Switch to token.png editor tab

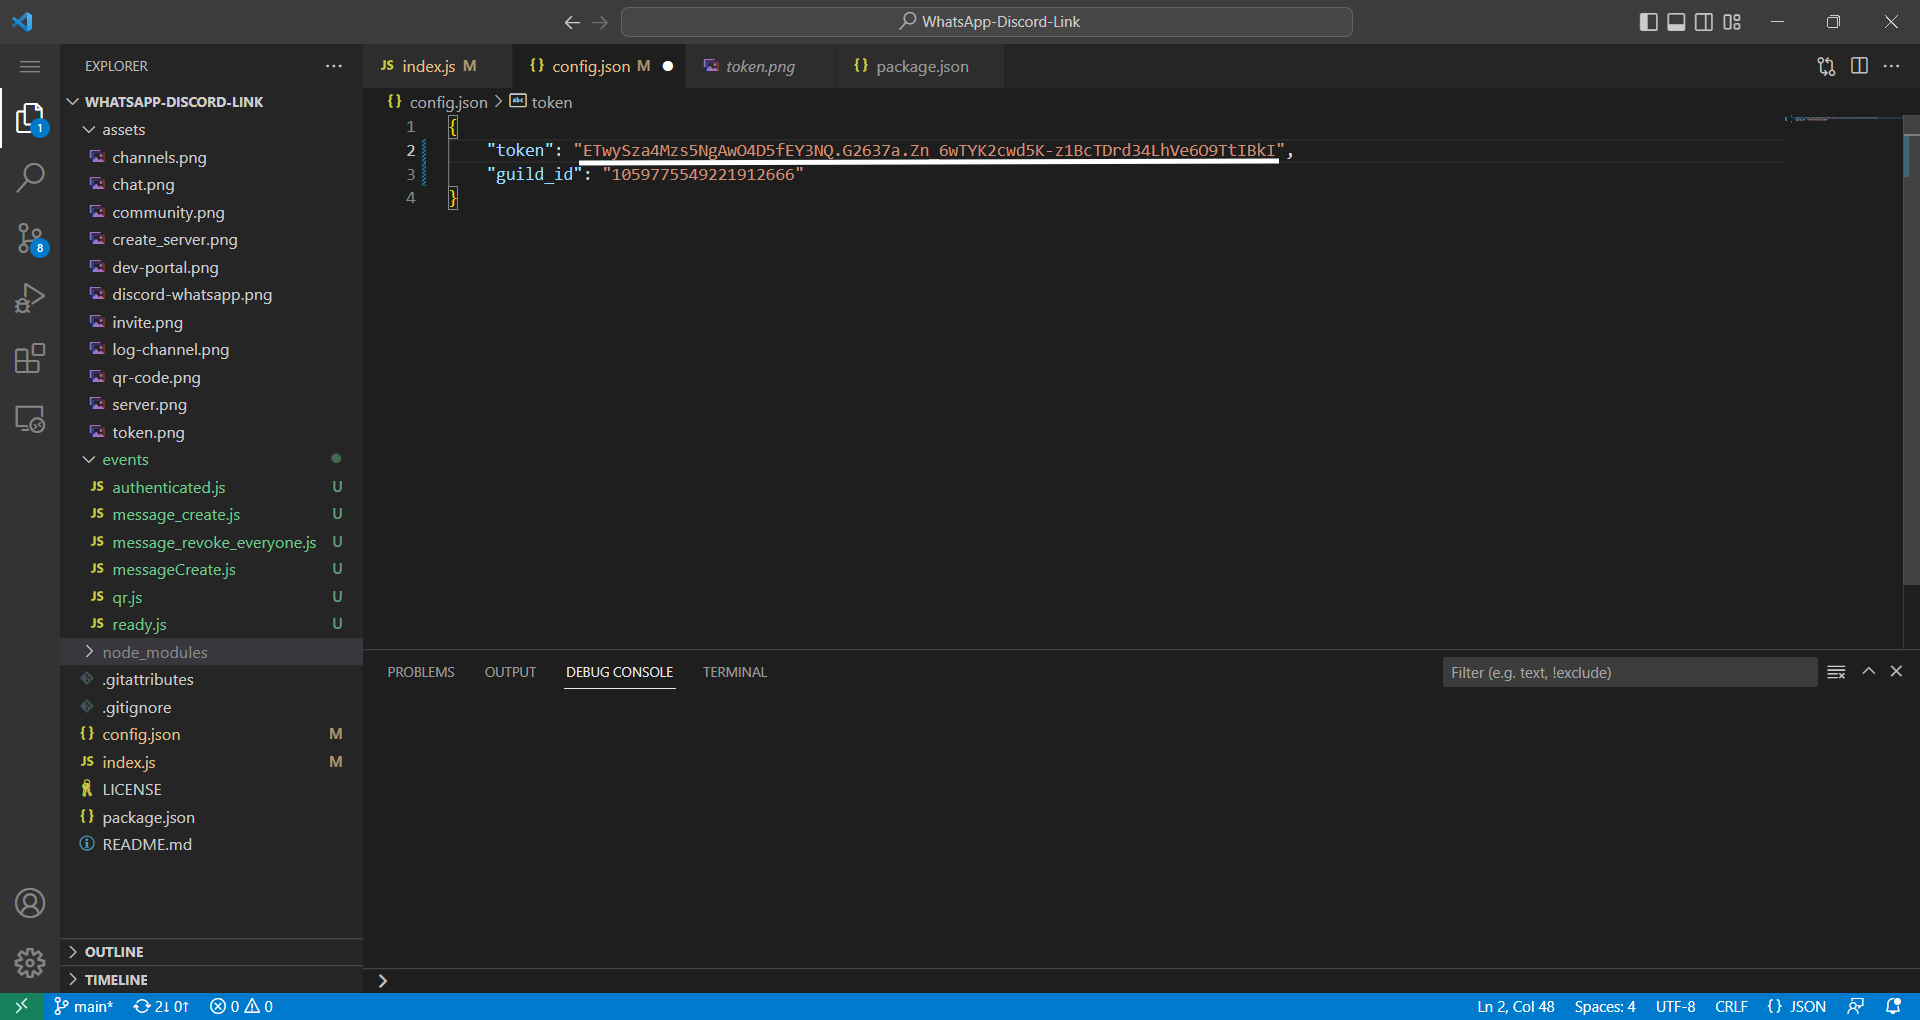(x=760, y=66)
